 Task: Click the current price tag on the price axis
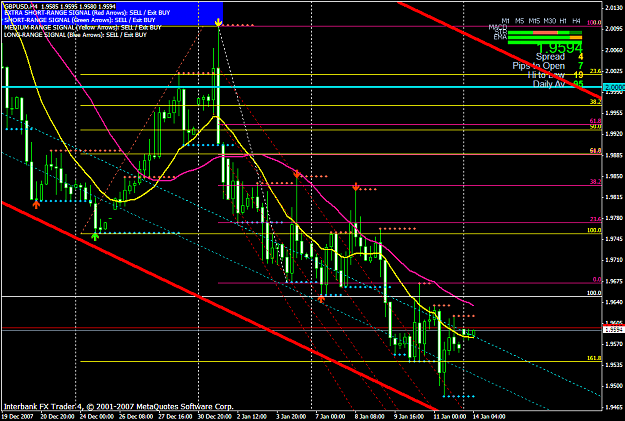coord(613,329)
